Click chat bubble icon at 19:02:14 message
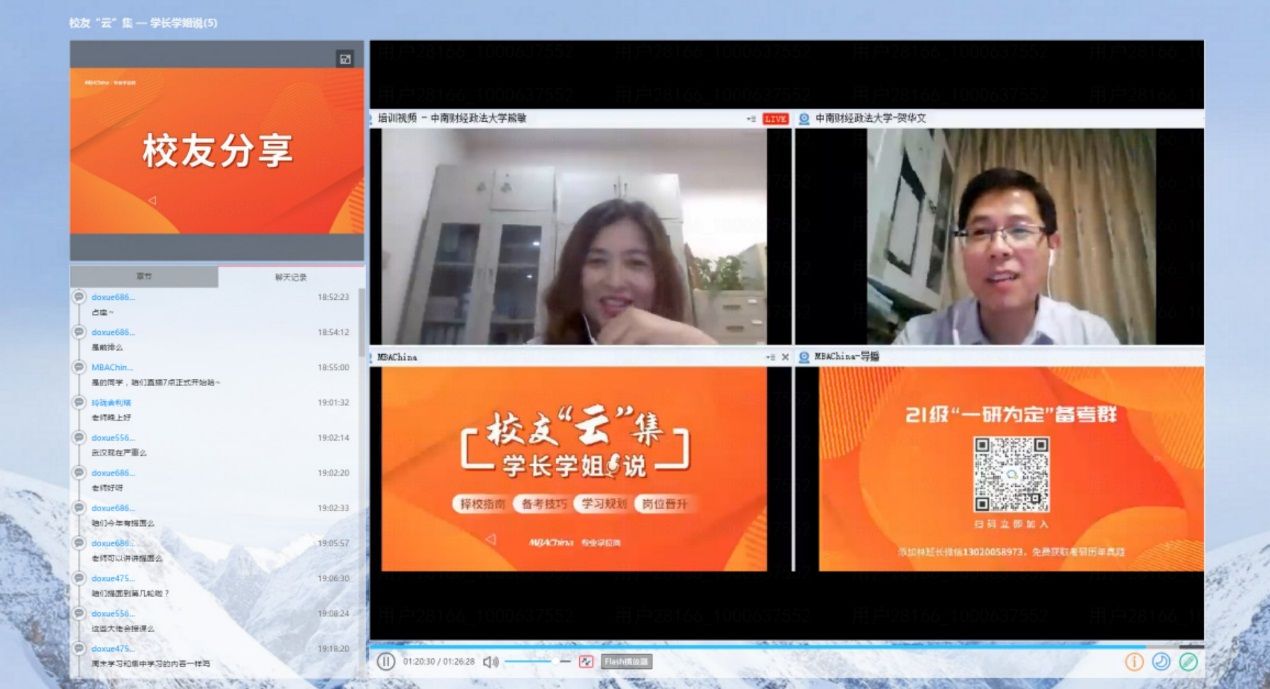Viewport: 1270px width, 689px height. click(x=79, y=437)
